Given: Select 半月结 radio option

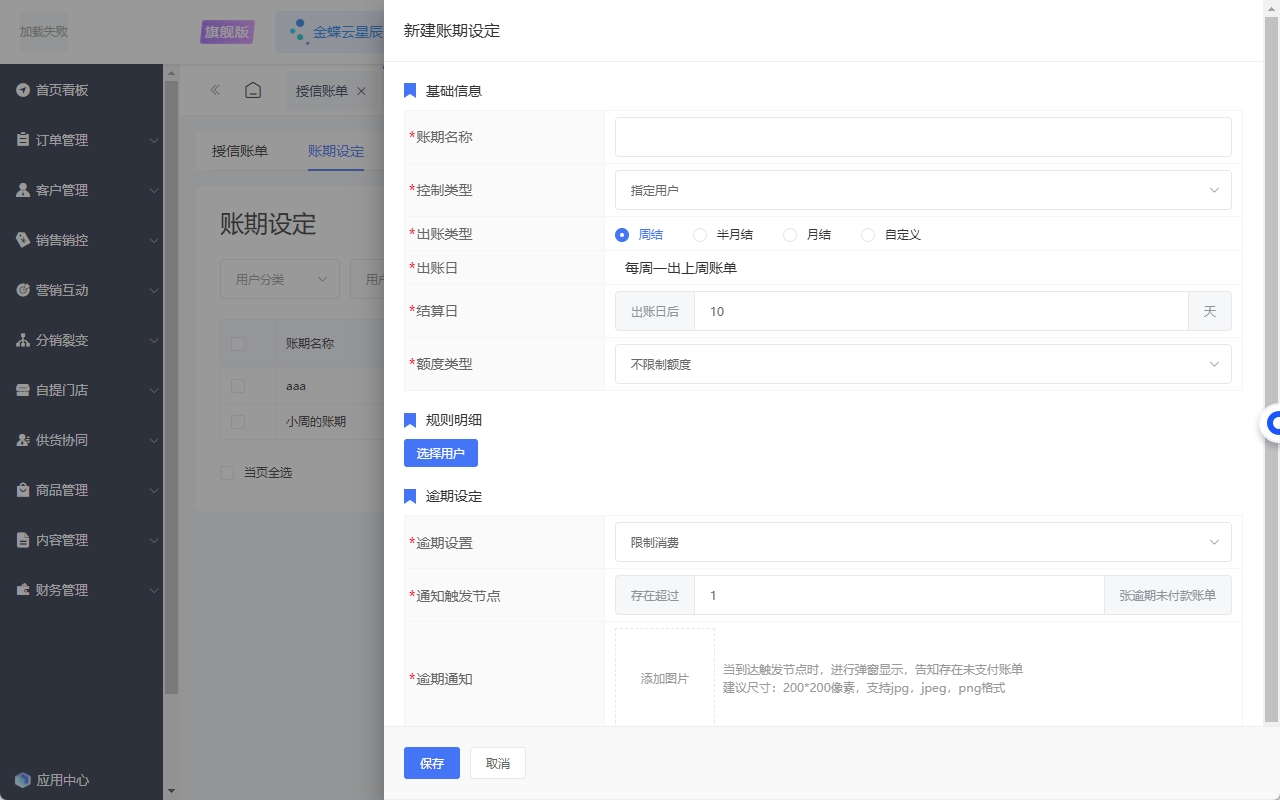Looking at the screenshot, I should (x=700, y=235).
